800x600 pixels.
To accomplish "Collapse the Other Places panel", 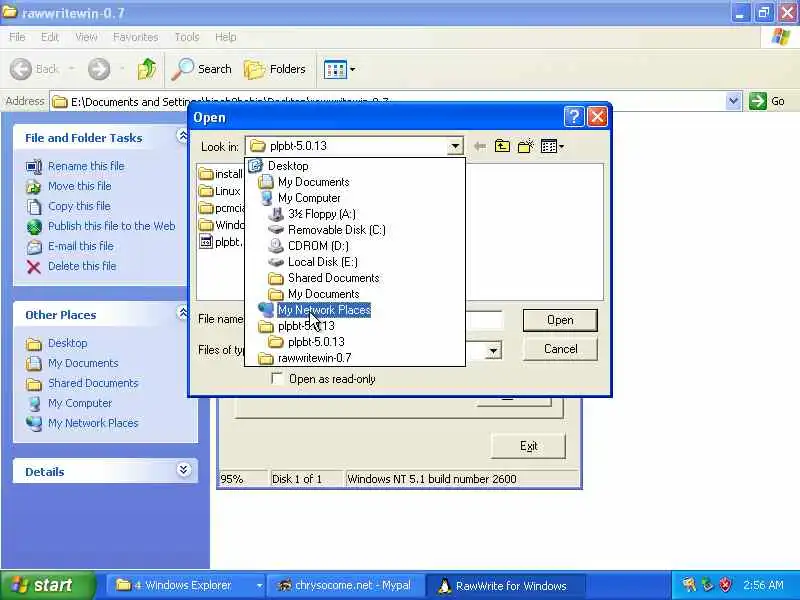I will [x=182, y=313].
